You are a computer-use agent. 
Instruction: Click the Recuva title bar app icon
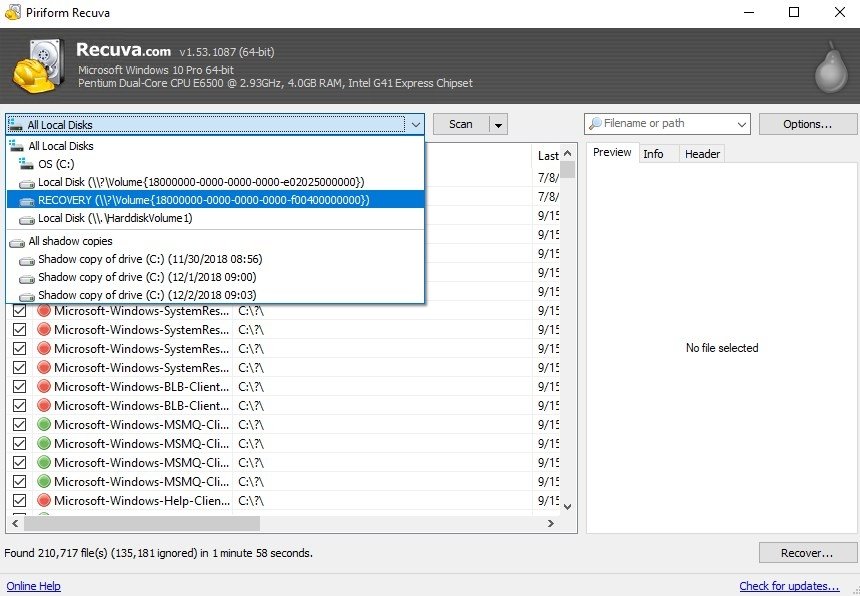[x=13, y=12]
